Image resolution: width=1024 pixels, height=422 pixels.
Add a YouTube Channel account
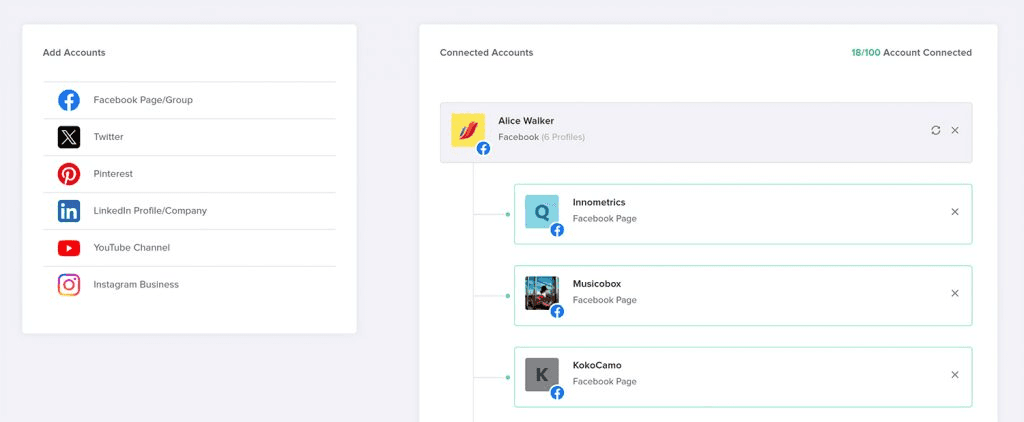coord(189,248)
